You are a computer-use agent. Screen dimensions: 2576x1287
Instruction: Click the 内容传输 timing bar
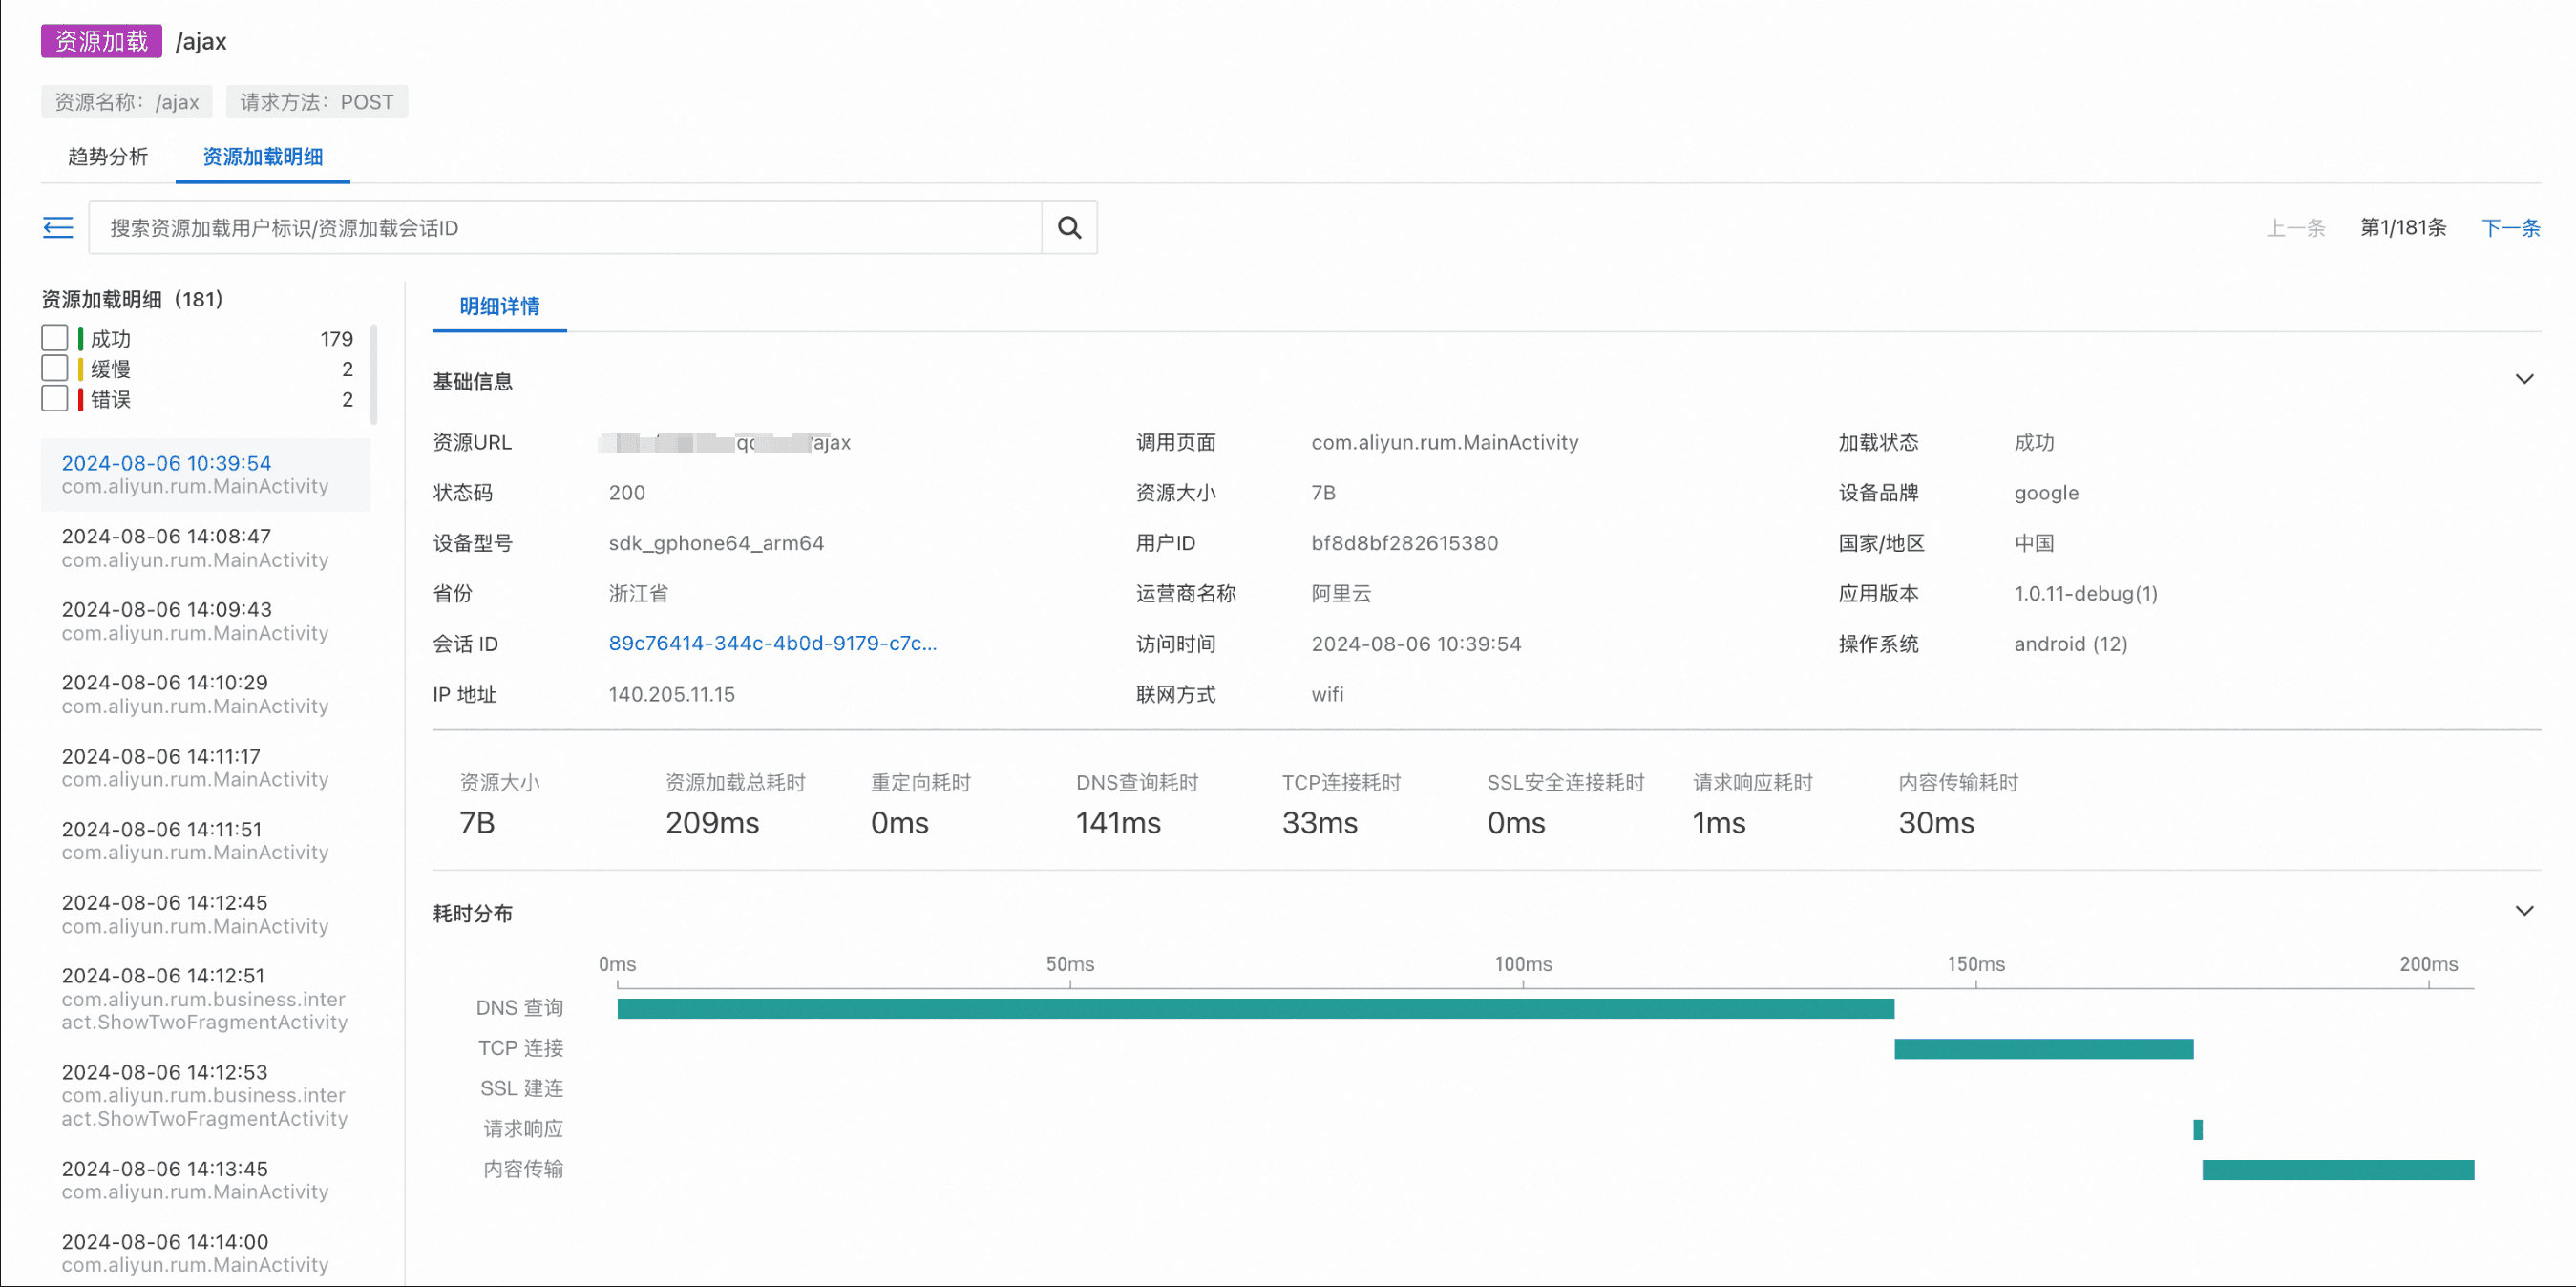point(2337,1170)
